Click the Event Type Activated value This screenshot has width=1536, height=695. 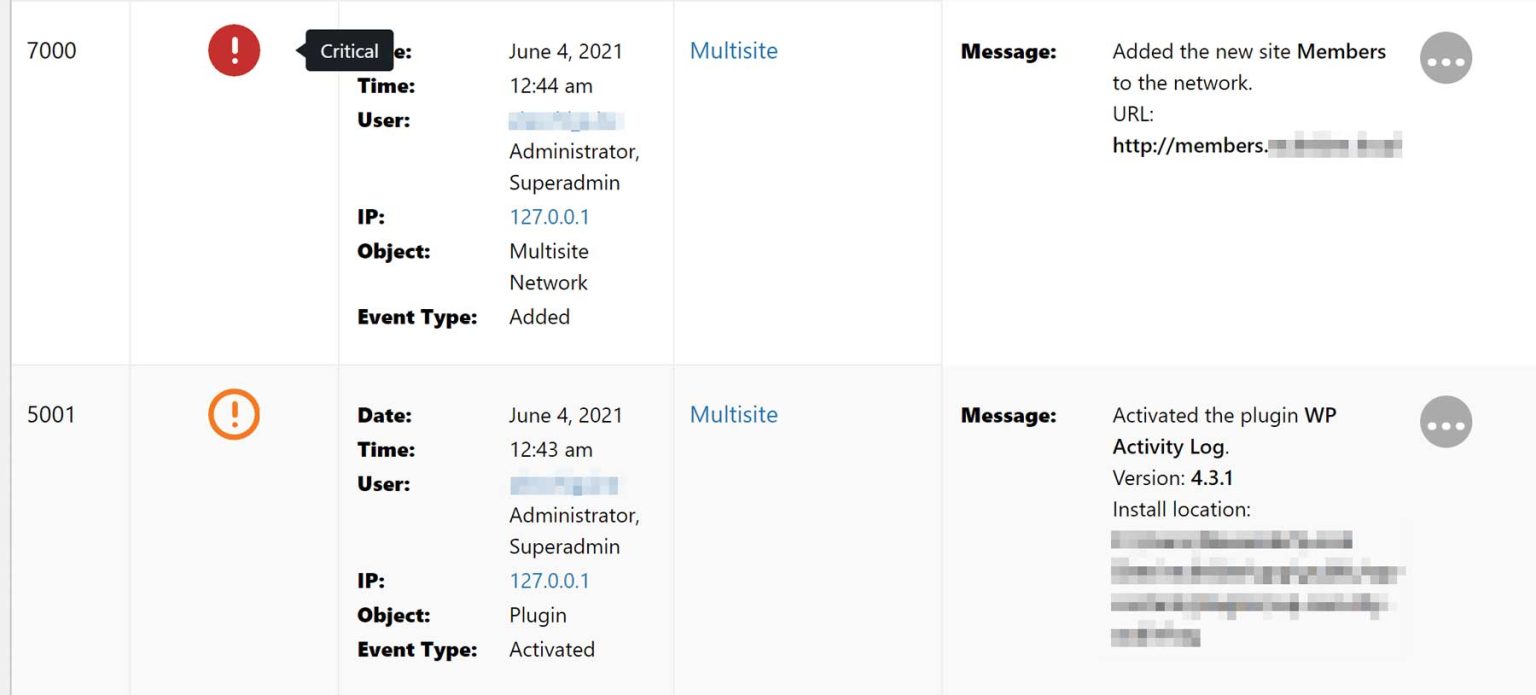click(552, 649)
